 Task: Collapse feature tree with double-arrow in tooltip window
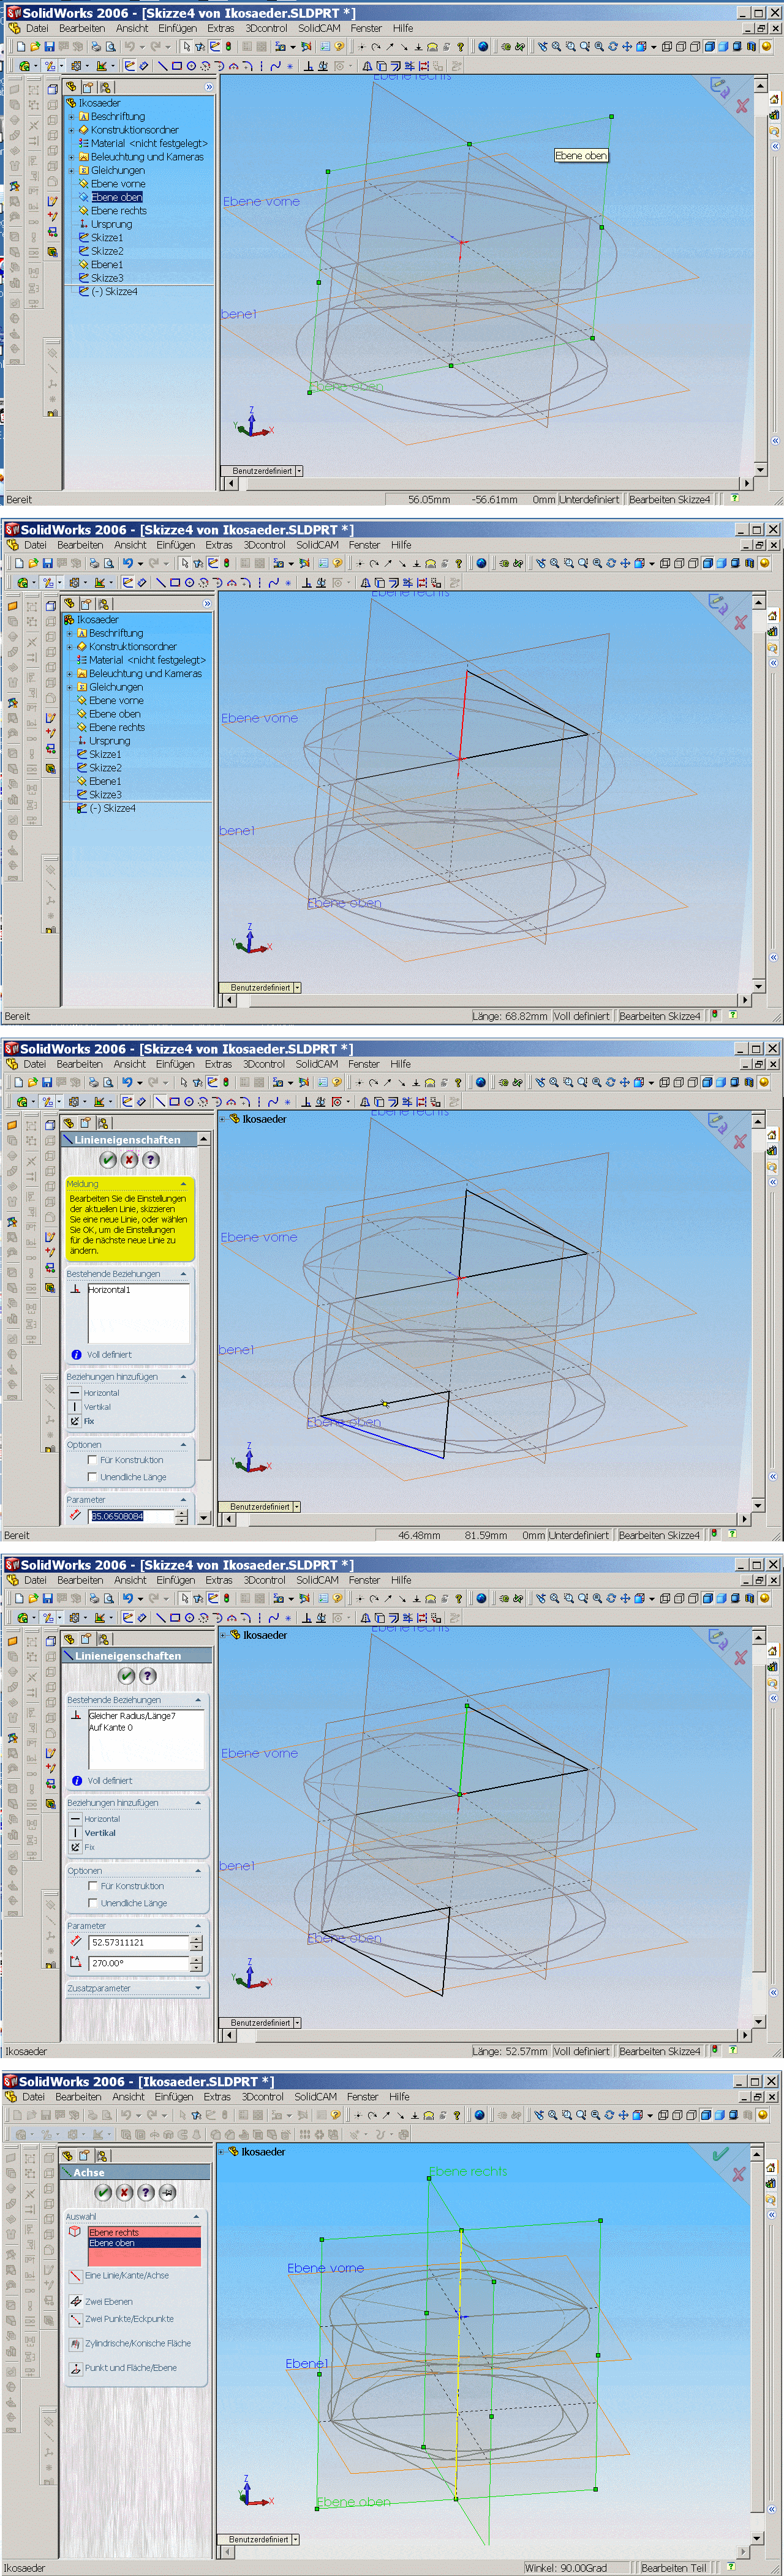[x=208, y=87]
